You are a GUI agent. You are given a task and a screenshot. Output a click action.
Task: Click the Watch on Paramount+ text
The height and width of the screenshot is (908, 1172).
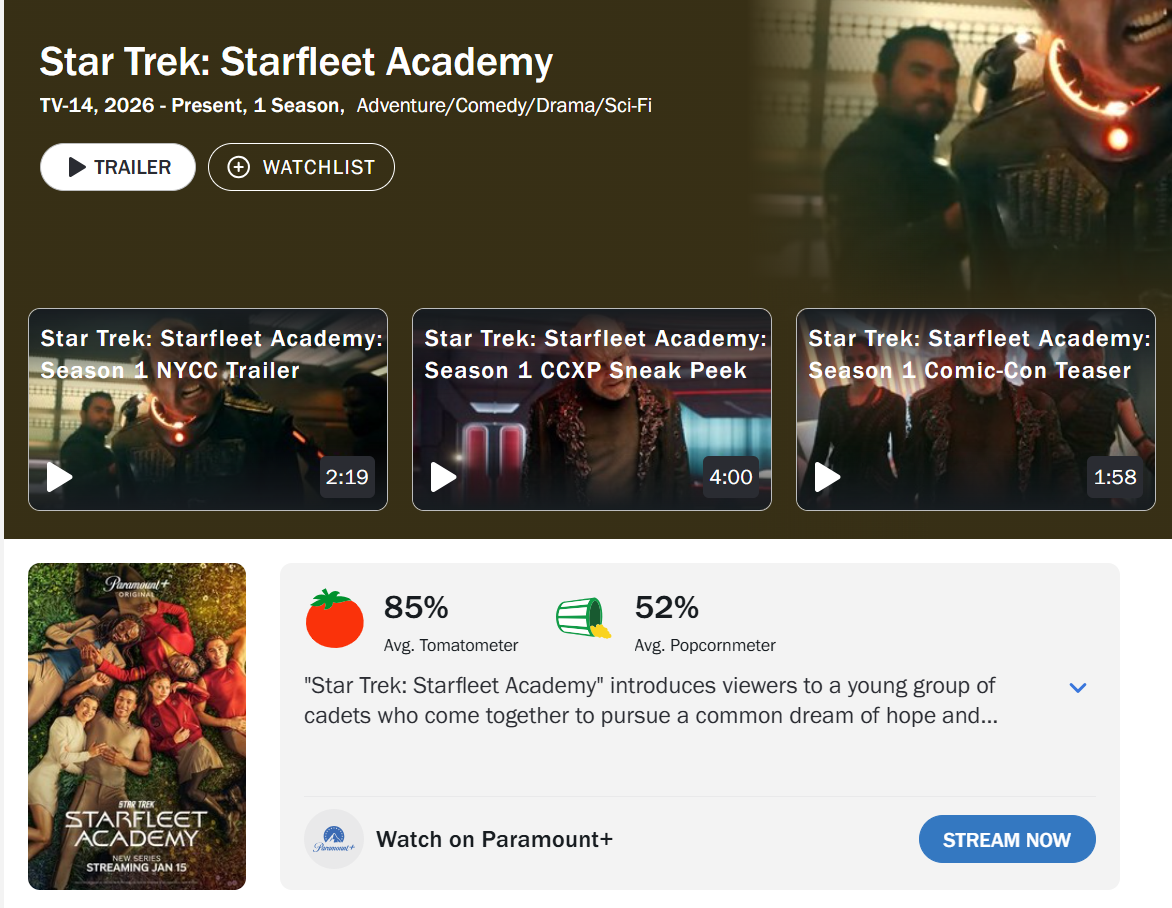pos(494,839)
